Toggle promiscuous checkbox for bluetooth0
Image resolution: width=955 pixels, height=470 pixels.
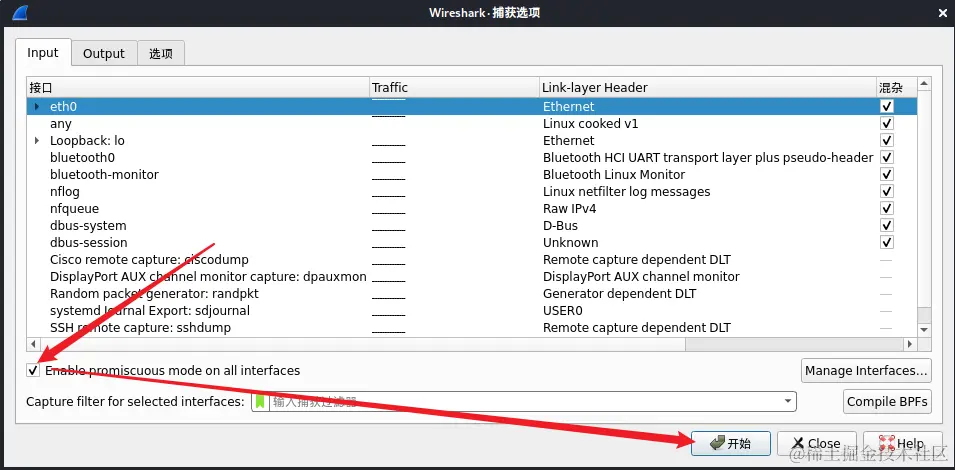pyautogui.click(x=887, y=157)
